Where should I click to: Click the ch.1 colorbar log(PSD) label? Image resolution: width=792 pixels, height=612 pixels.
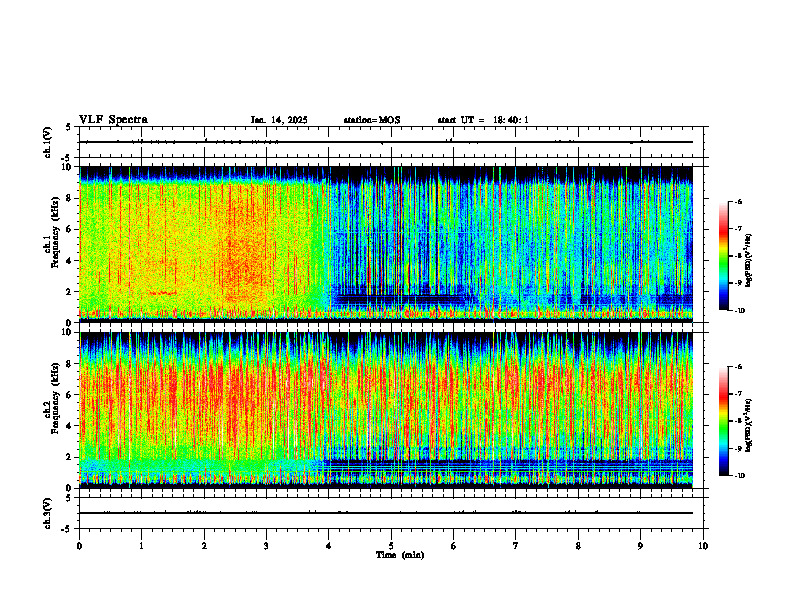coord(749,261)
